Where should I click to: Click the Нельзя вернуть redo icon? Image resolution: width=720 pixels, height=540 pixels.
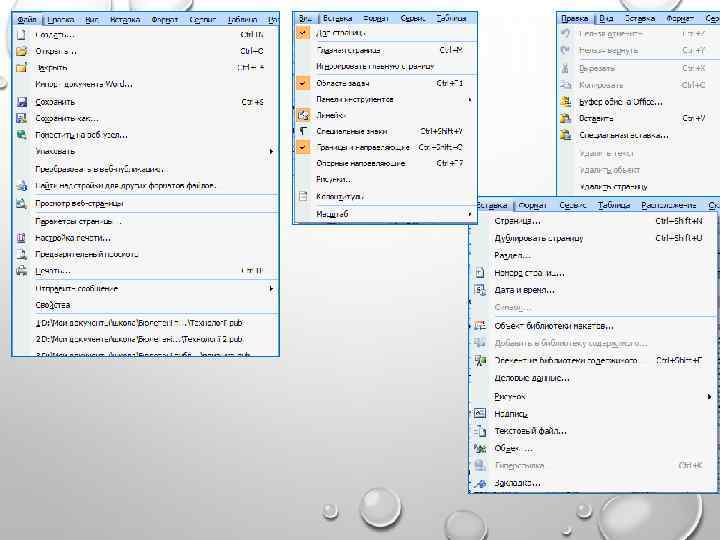(x=566, y=50)
